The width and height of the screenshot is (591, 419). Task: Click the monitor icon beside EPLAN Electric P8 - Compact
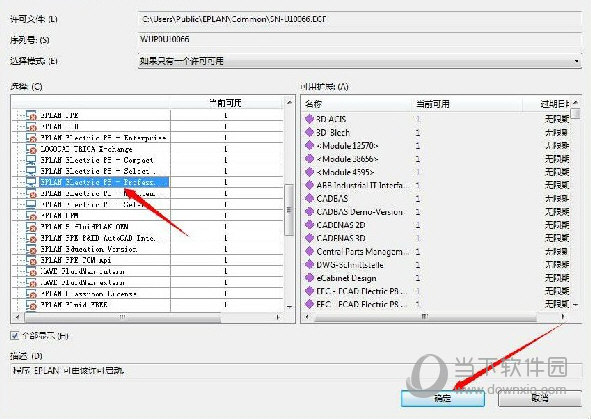tap(31, 160)
